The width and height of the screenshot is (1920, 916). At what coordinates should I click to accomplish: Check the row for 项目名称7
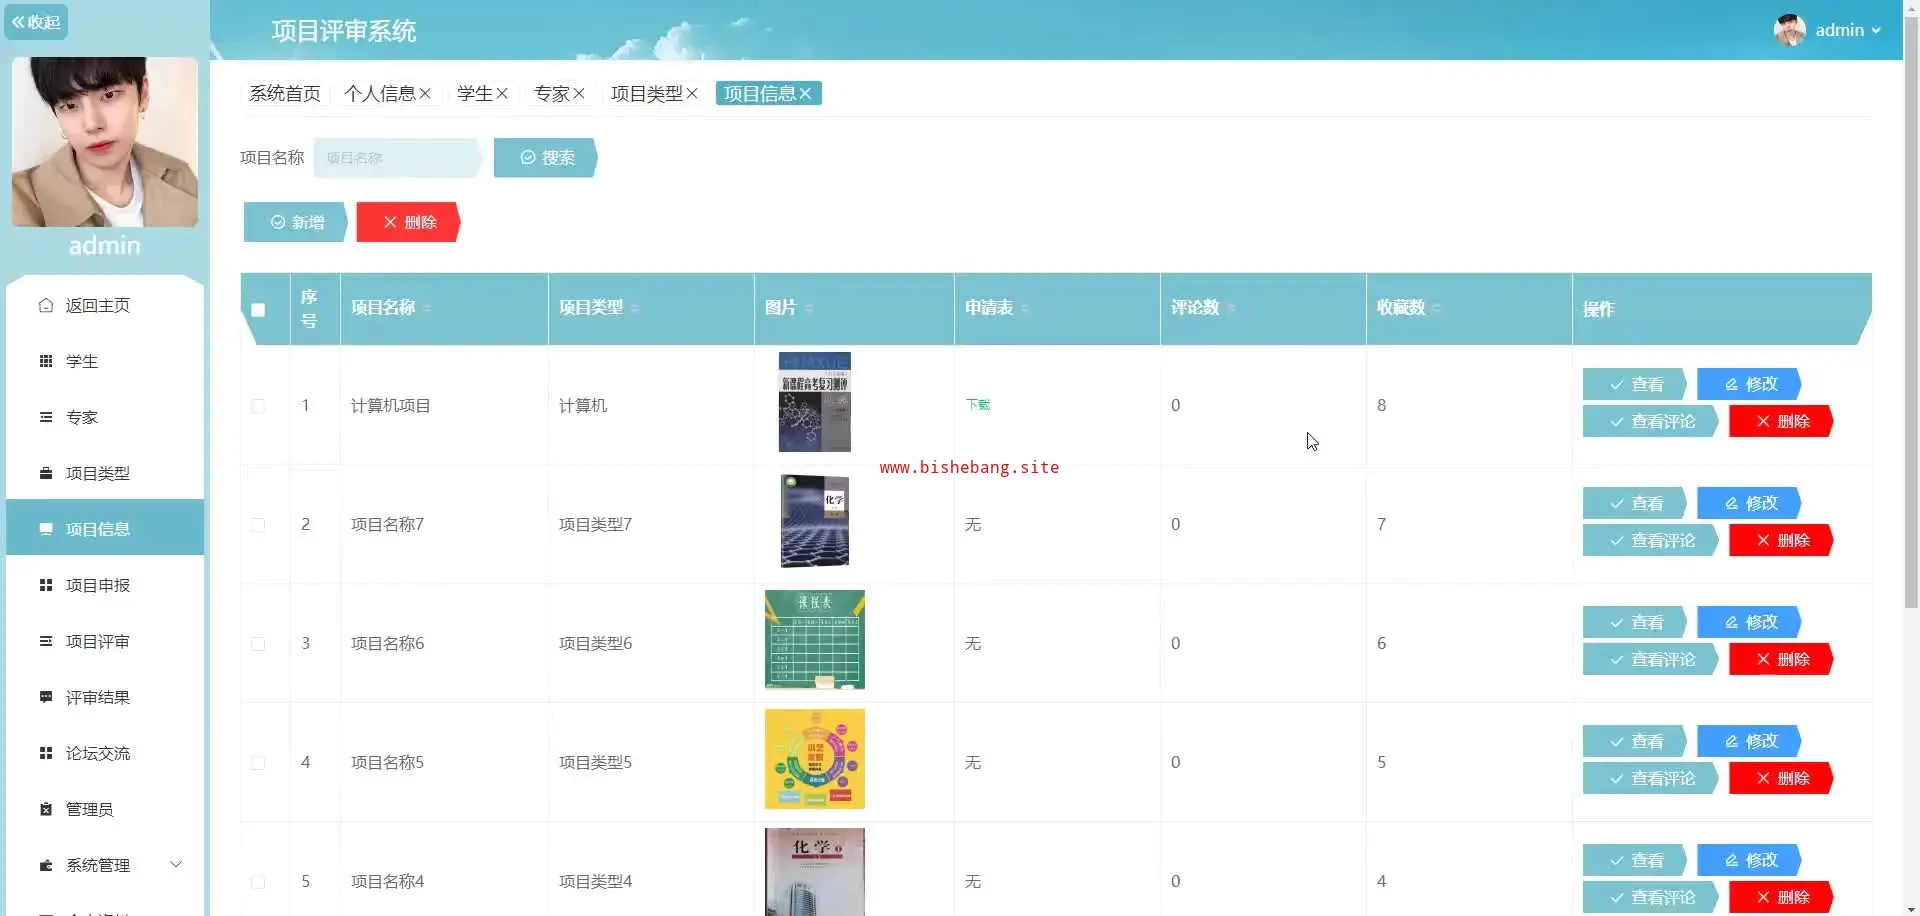[x=258, y=525]
